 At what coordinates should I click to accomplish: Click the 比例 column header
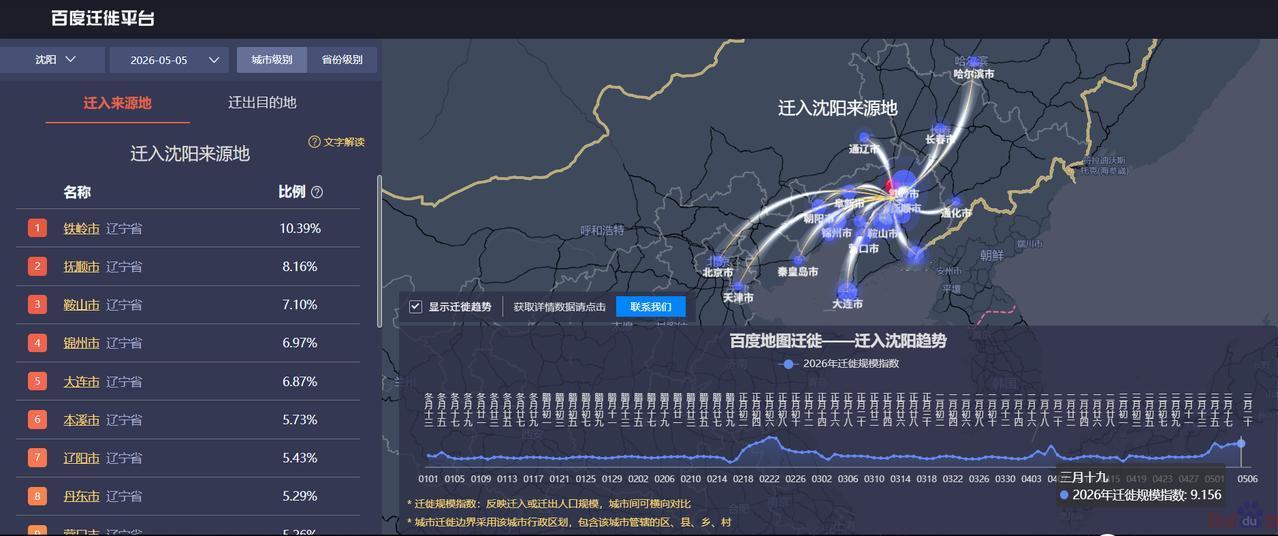(x=292, y=192)
